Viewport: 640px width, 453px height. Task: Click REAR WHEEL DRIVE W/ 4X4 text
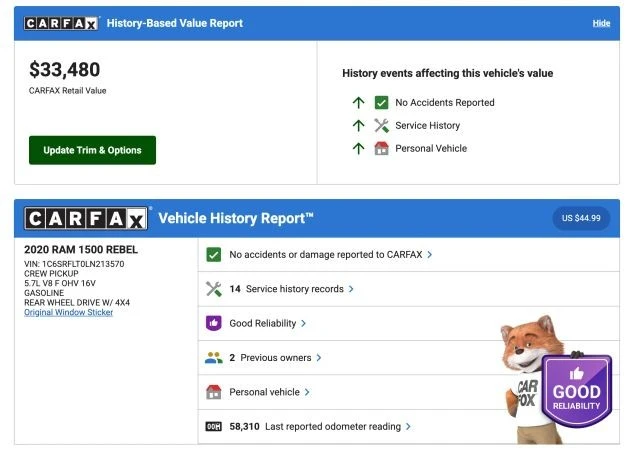[77, 303]
